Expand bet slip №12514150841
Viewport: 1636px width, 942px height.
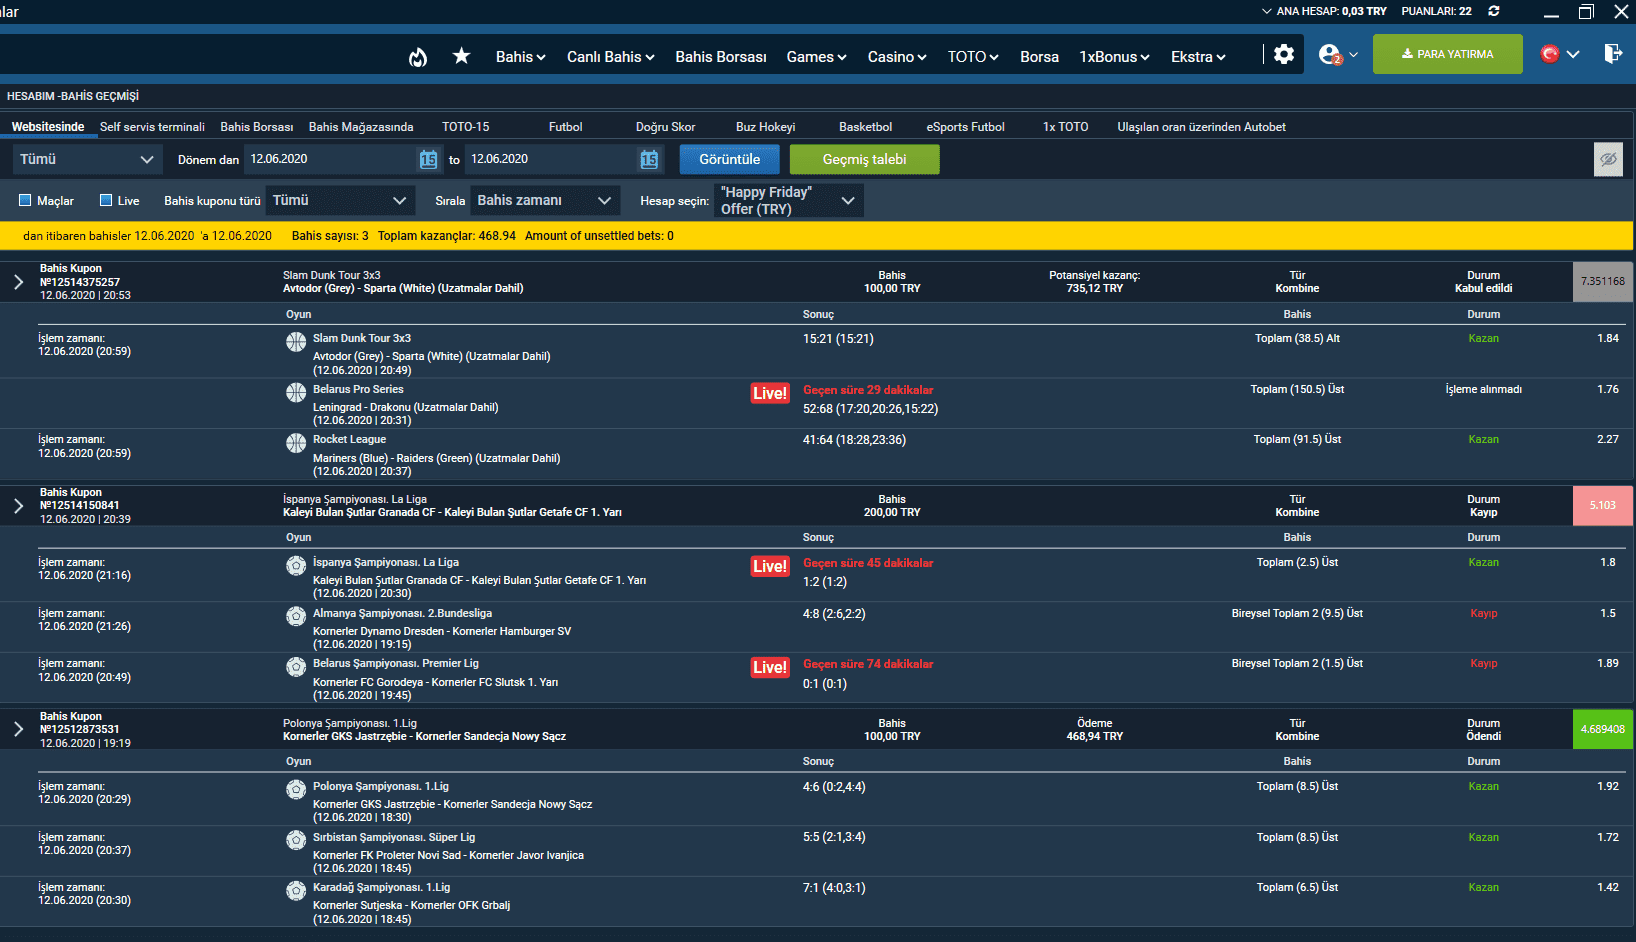pos(19,506)
